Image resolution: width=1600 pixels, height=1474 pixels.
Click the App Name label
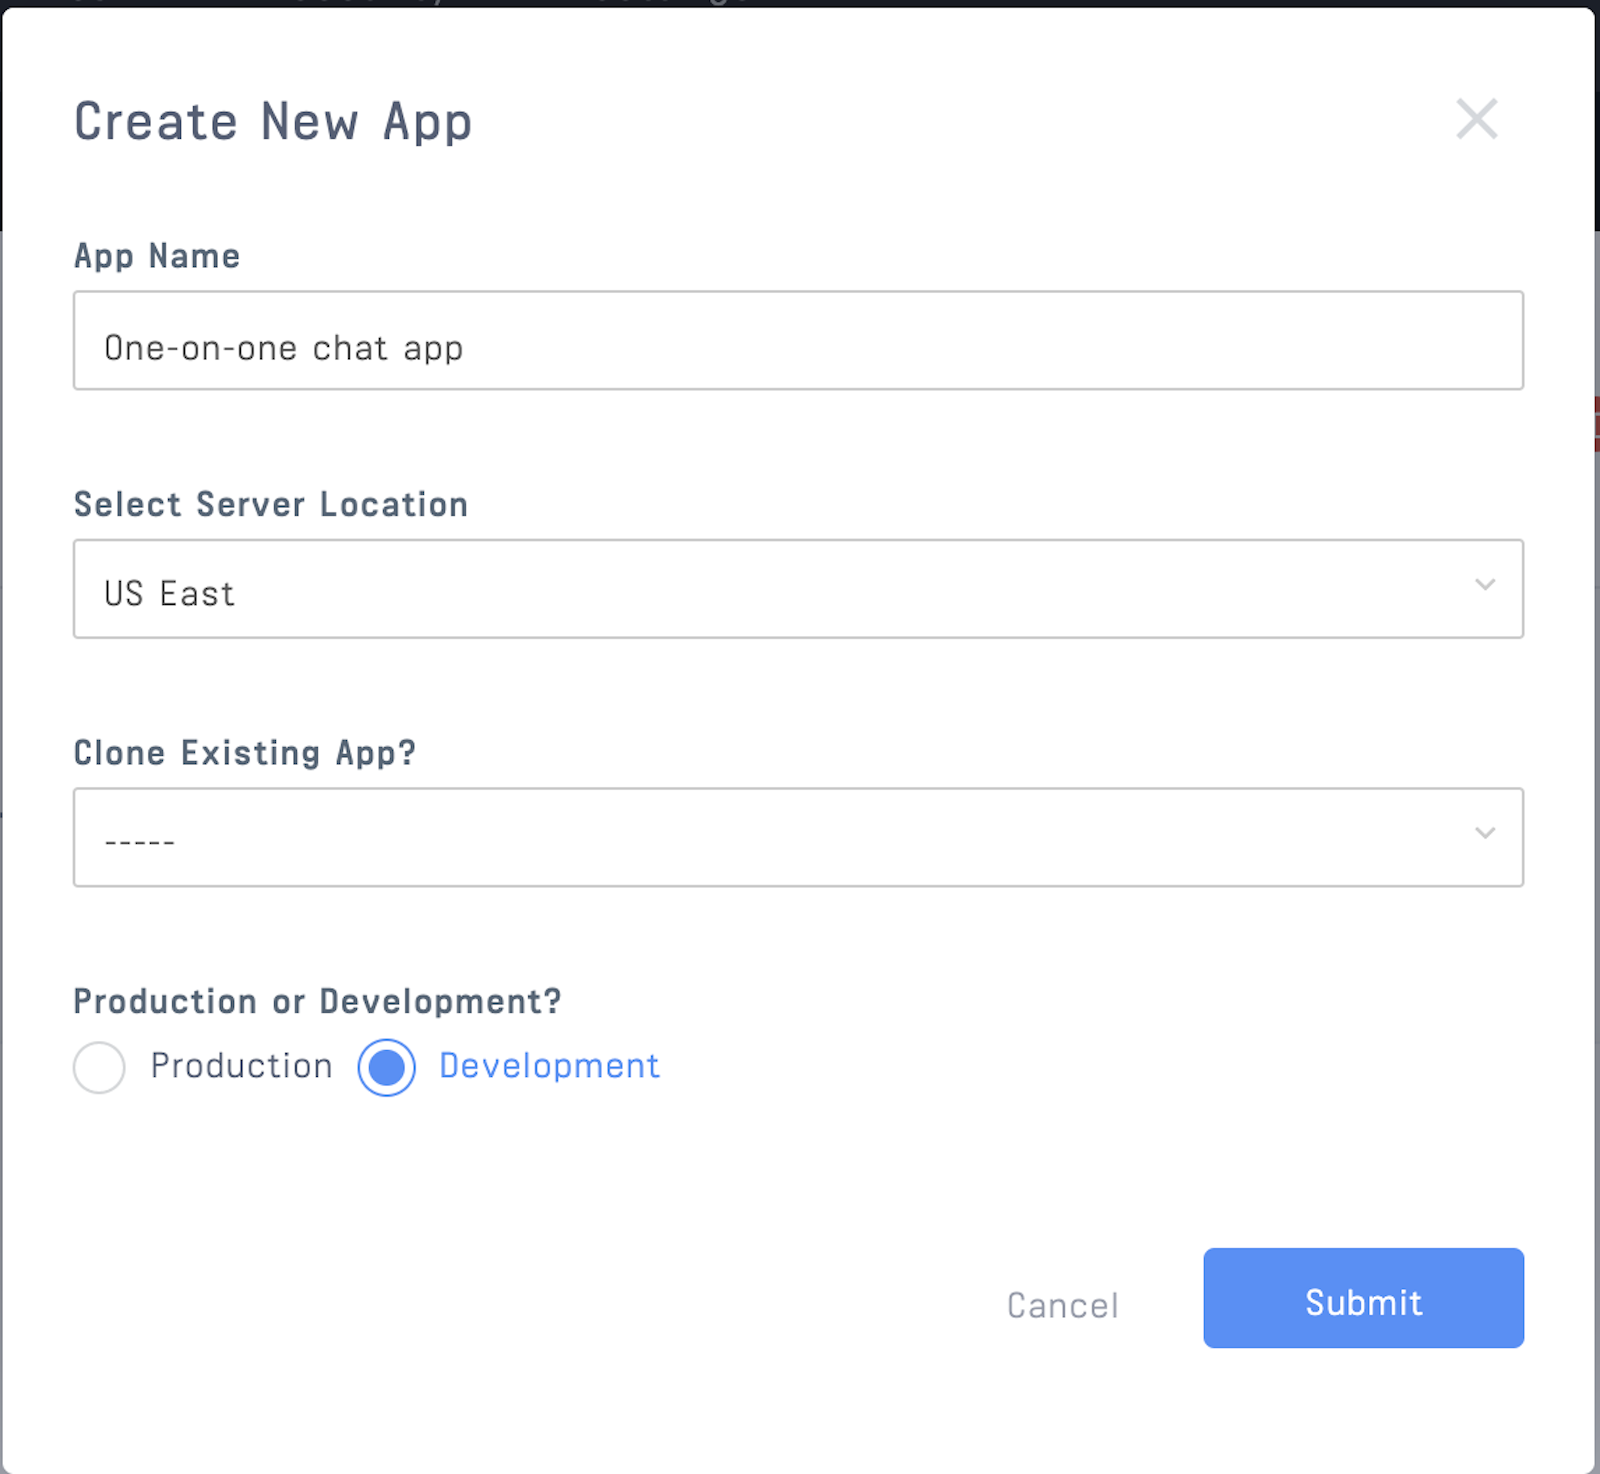tap(156, 255)
